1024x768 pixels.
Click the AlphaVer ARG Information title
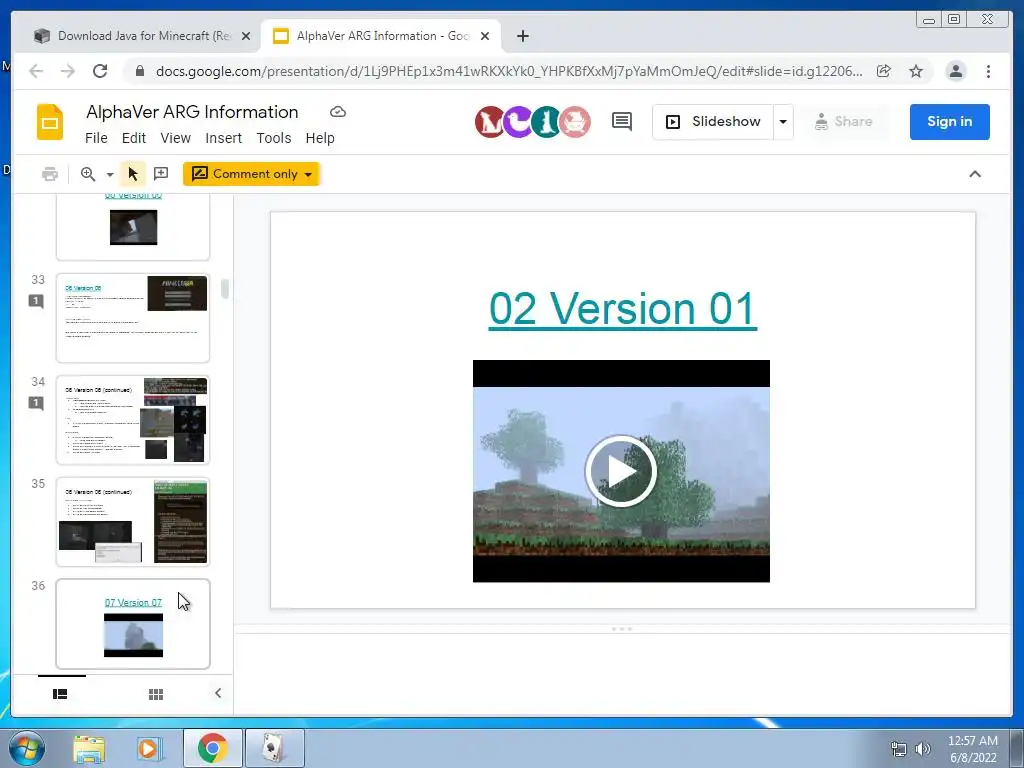[192, 112]
